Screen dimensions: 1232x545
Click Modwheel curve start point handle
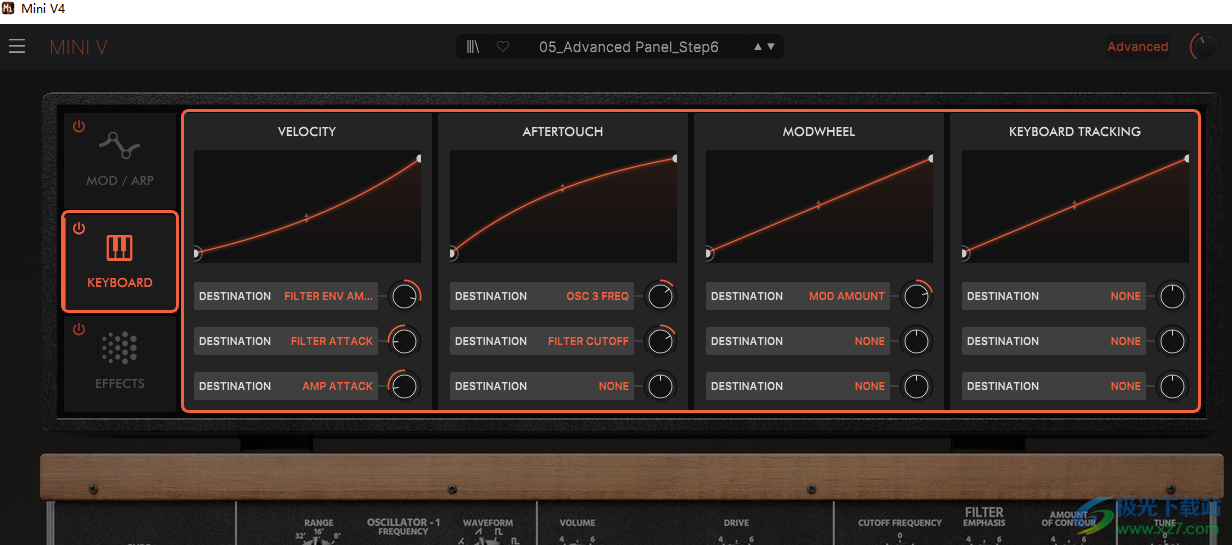click(708, 253)
